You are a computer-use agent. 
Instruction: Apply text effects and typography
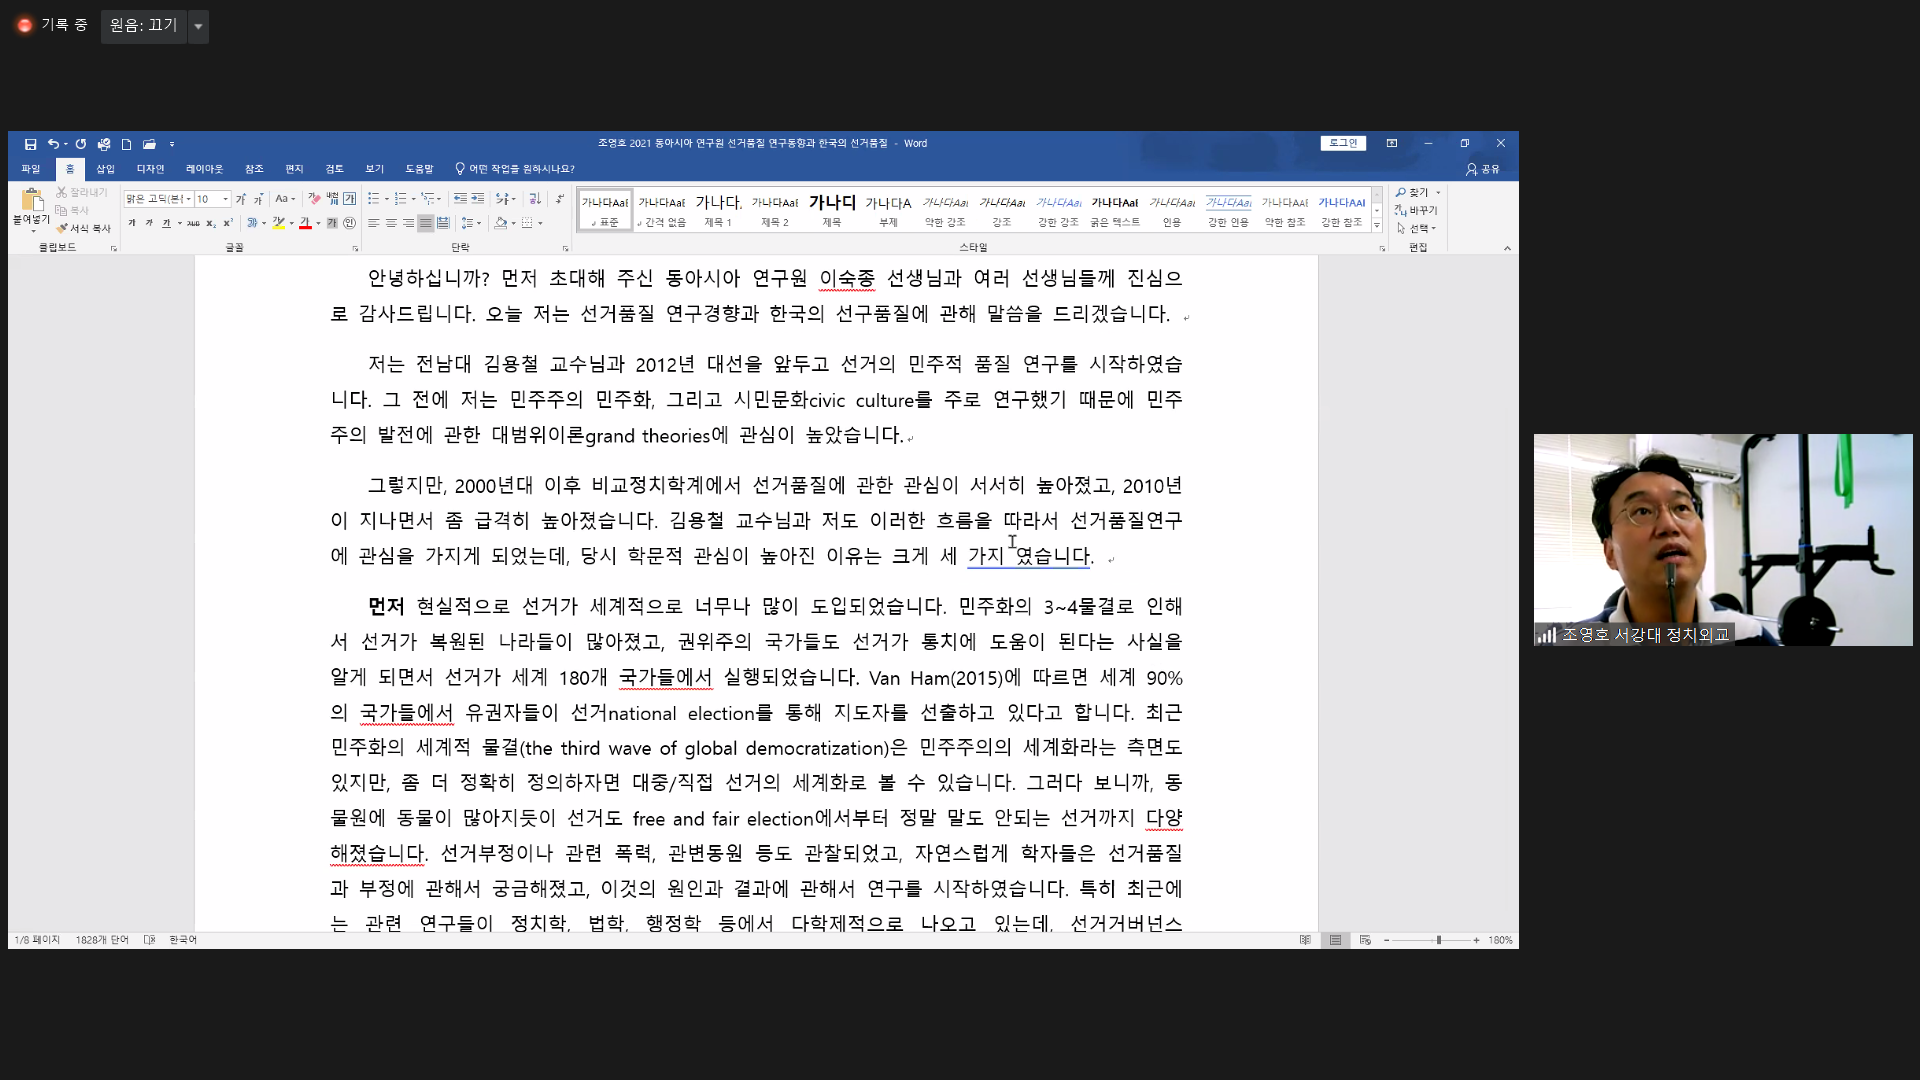tap(252, 223)
